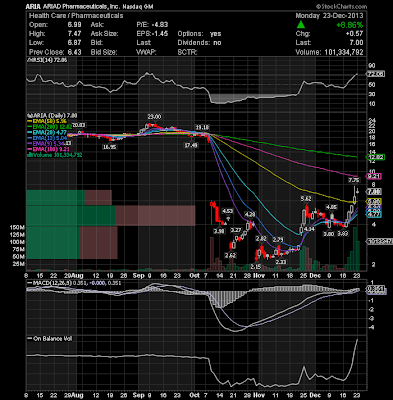Screen dimensions: 393x400
Task: Click the blue EMA(13) legend entry
Action: 46,137
